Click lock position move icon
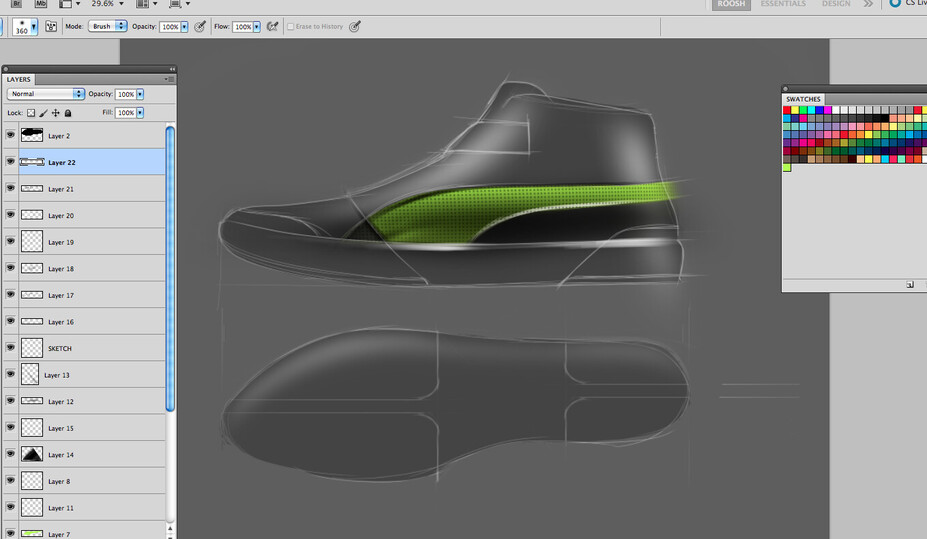This screenshot has width=927, height=539. click(x=55, y=113)
